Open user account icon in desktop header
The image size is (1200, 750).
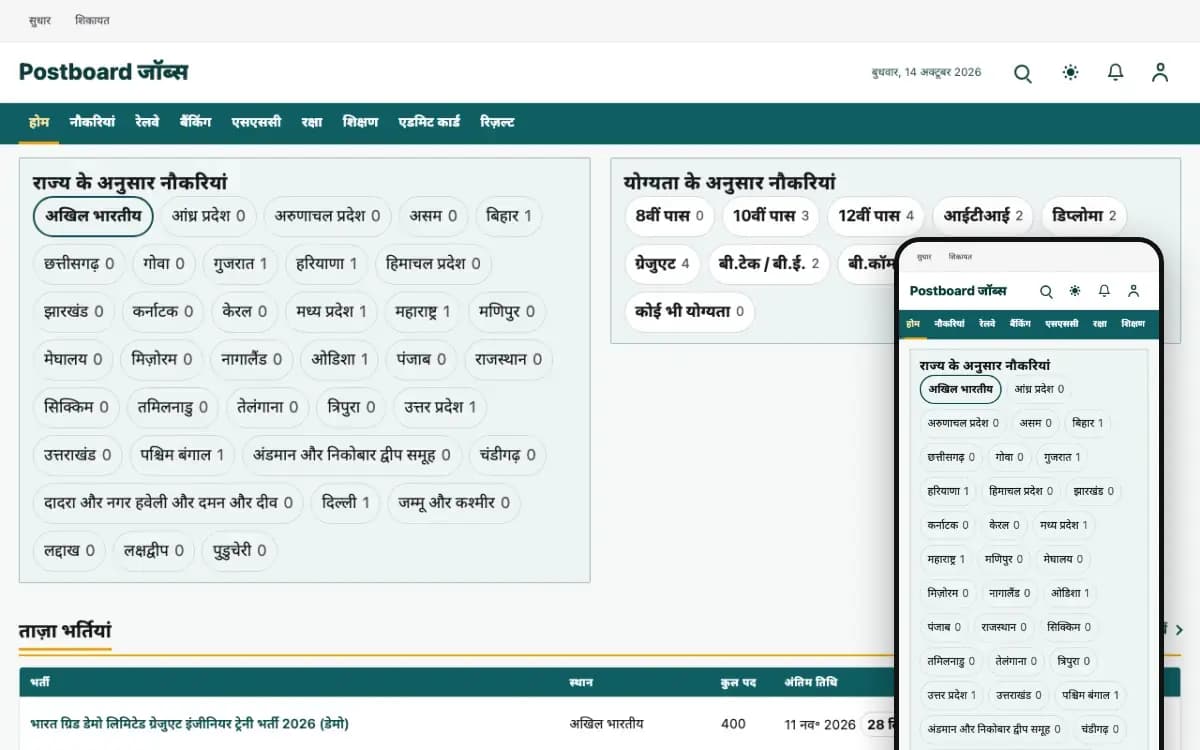1160,72
